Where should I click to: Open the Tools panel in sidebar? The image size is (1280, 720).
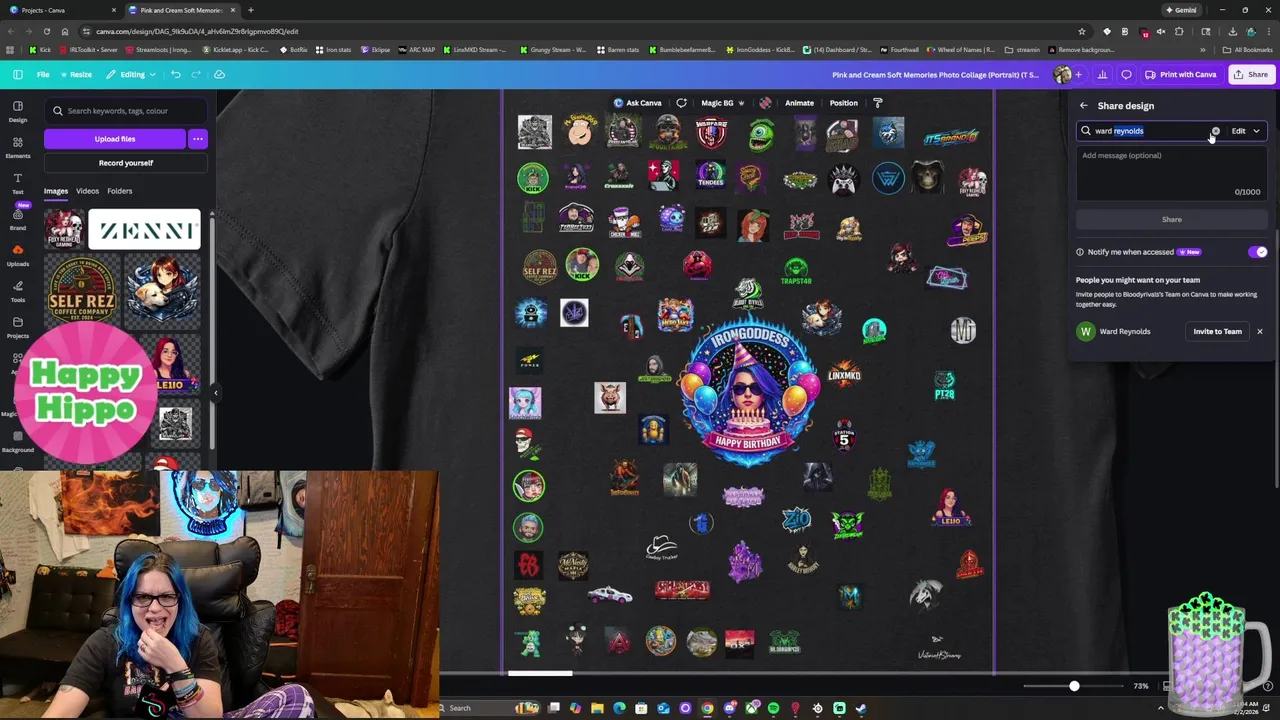[18, 291]
